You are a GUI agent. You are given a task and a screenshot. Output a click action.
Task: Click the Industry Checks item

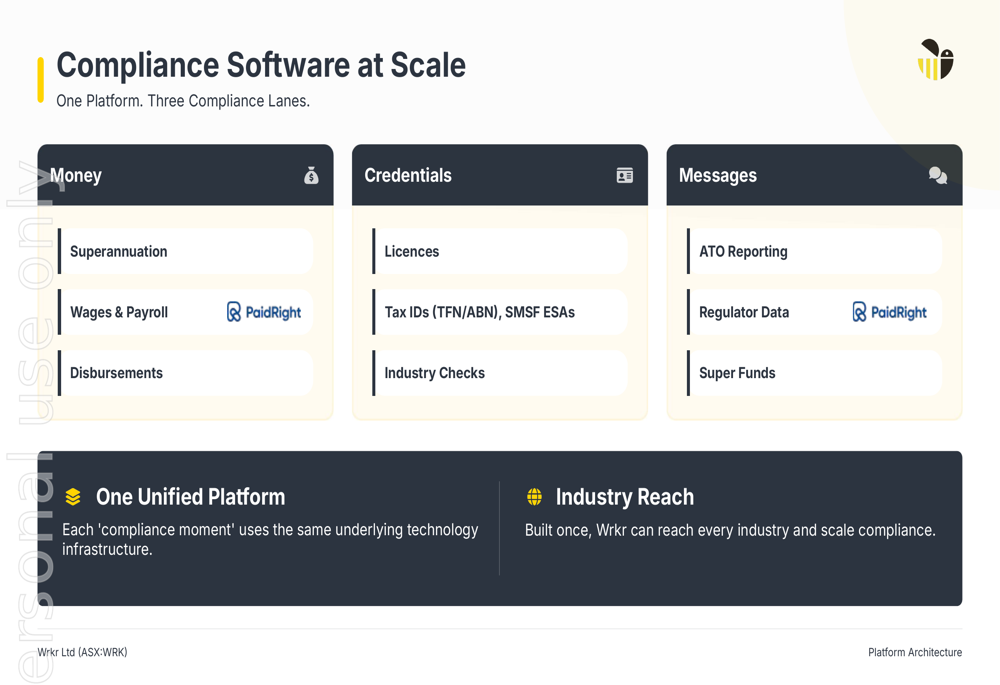click(500, 372)
